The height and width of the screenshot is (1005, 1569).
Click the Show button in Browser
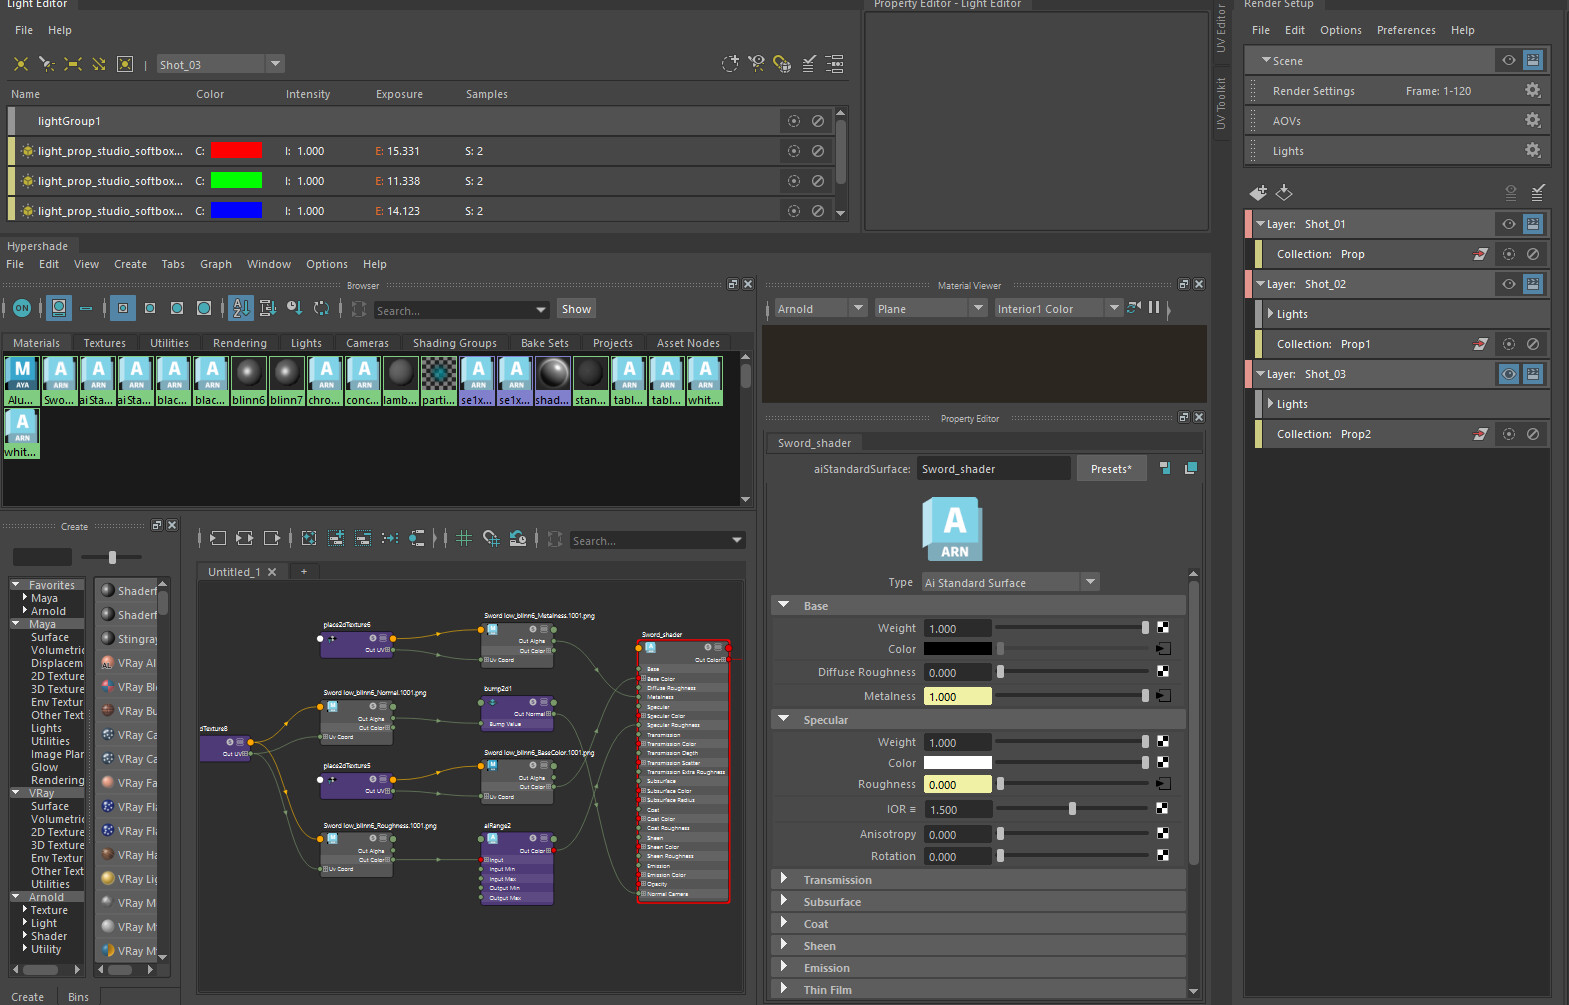pos(576,309)
